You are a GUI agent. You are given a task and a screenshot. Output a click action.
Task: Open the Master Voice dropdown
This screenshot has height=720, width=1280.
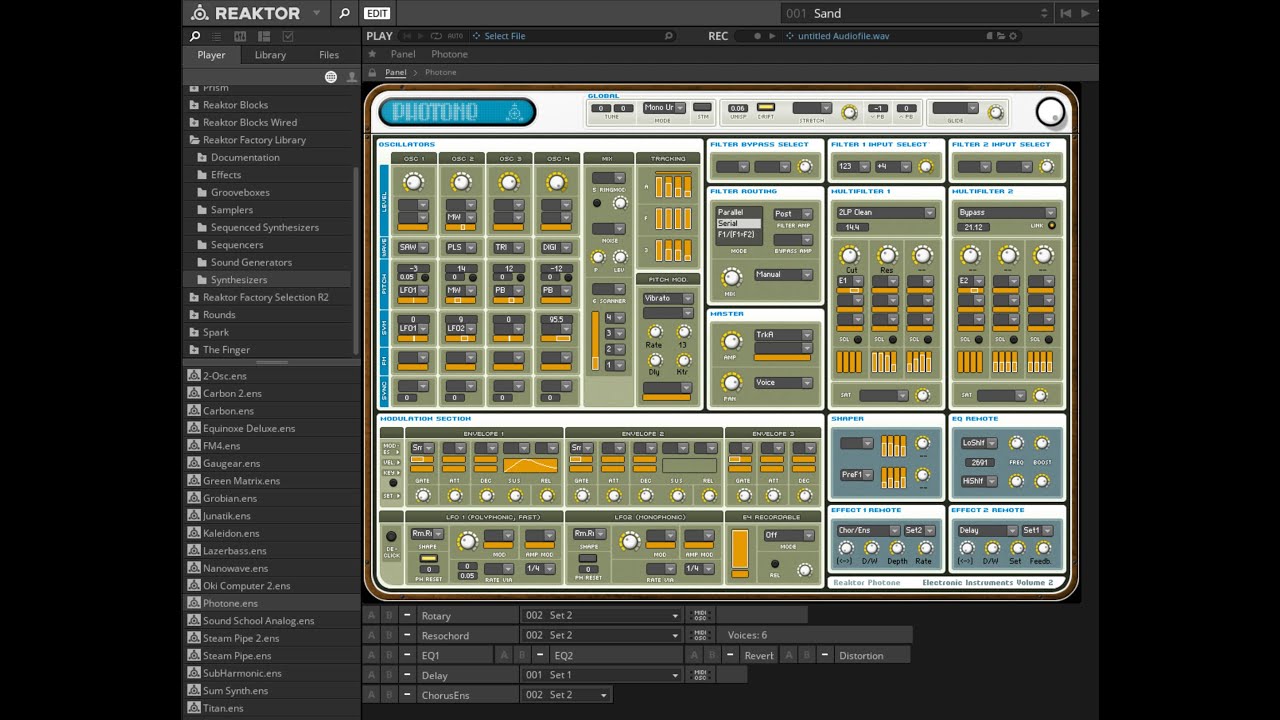(x=783, y=382)
